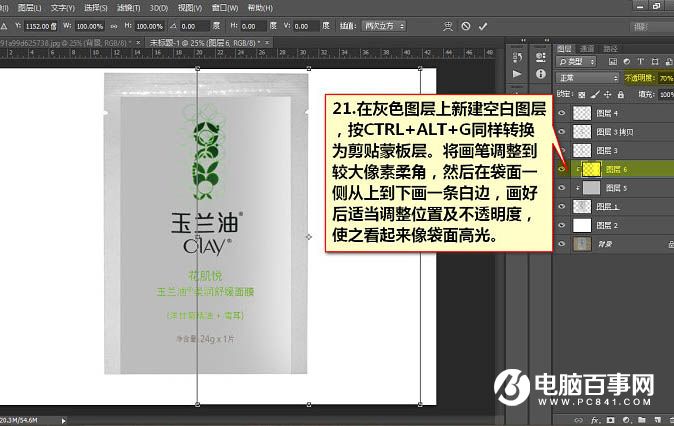Click the layer fill 100% field
The image size is (674, 426).
point(666,95)
